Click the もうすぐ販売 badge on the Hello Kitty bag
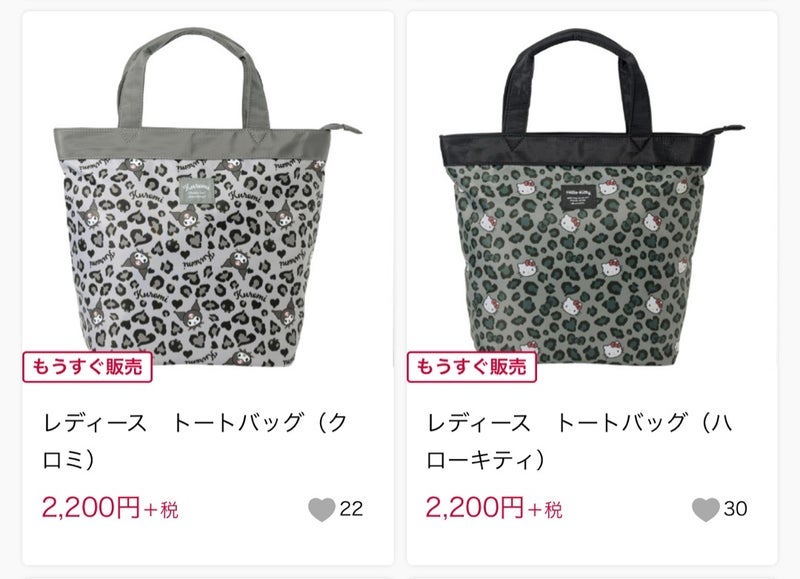Image resolution: width=800 pixels, height=579 pixels. pyautogui.click(x=471, y=367)
